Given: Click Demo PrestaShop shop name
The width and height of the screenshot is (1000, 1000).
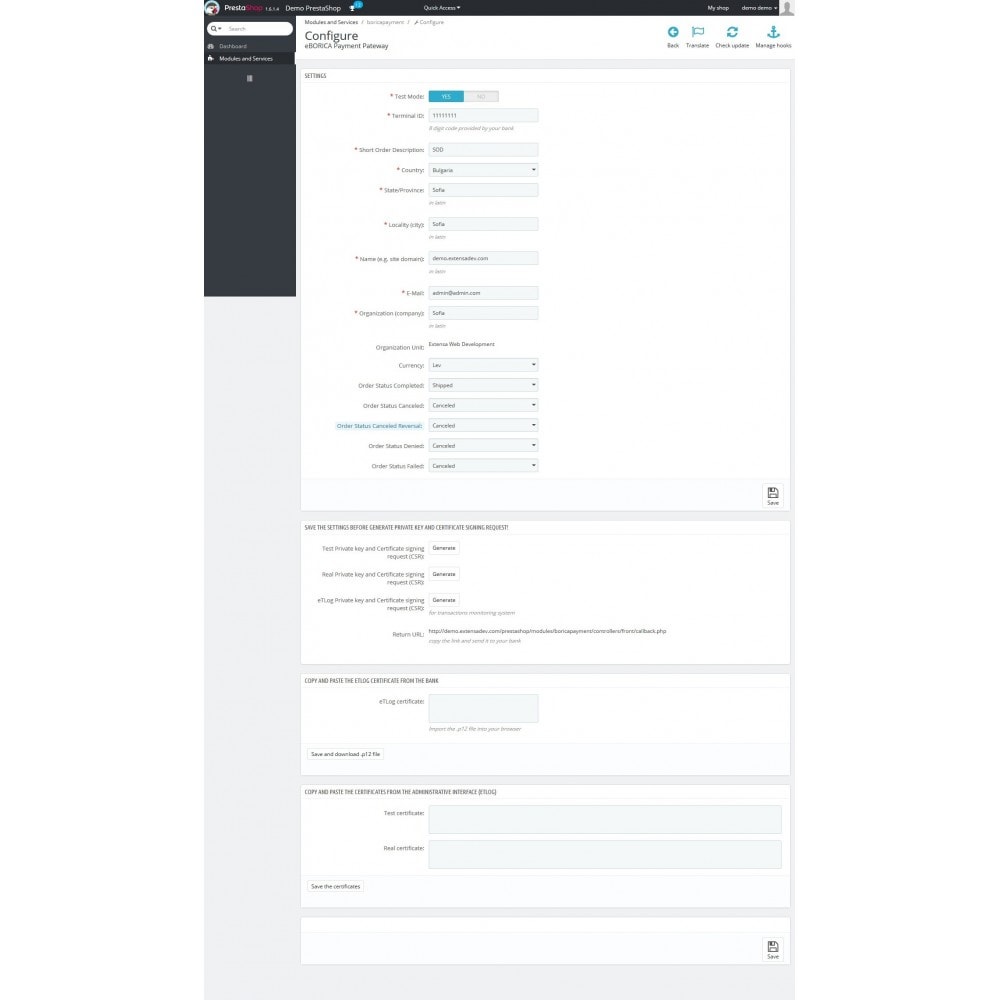Looking at the screenshot, I should (312, 8).
